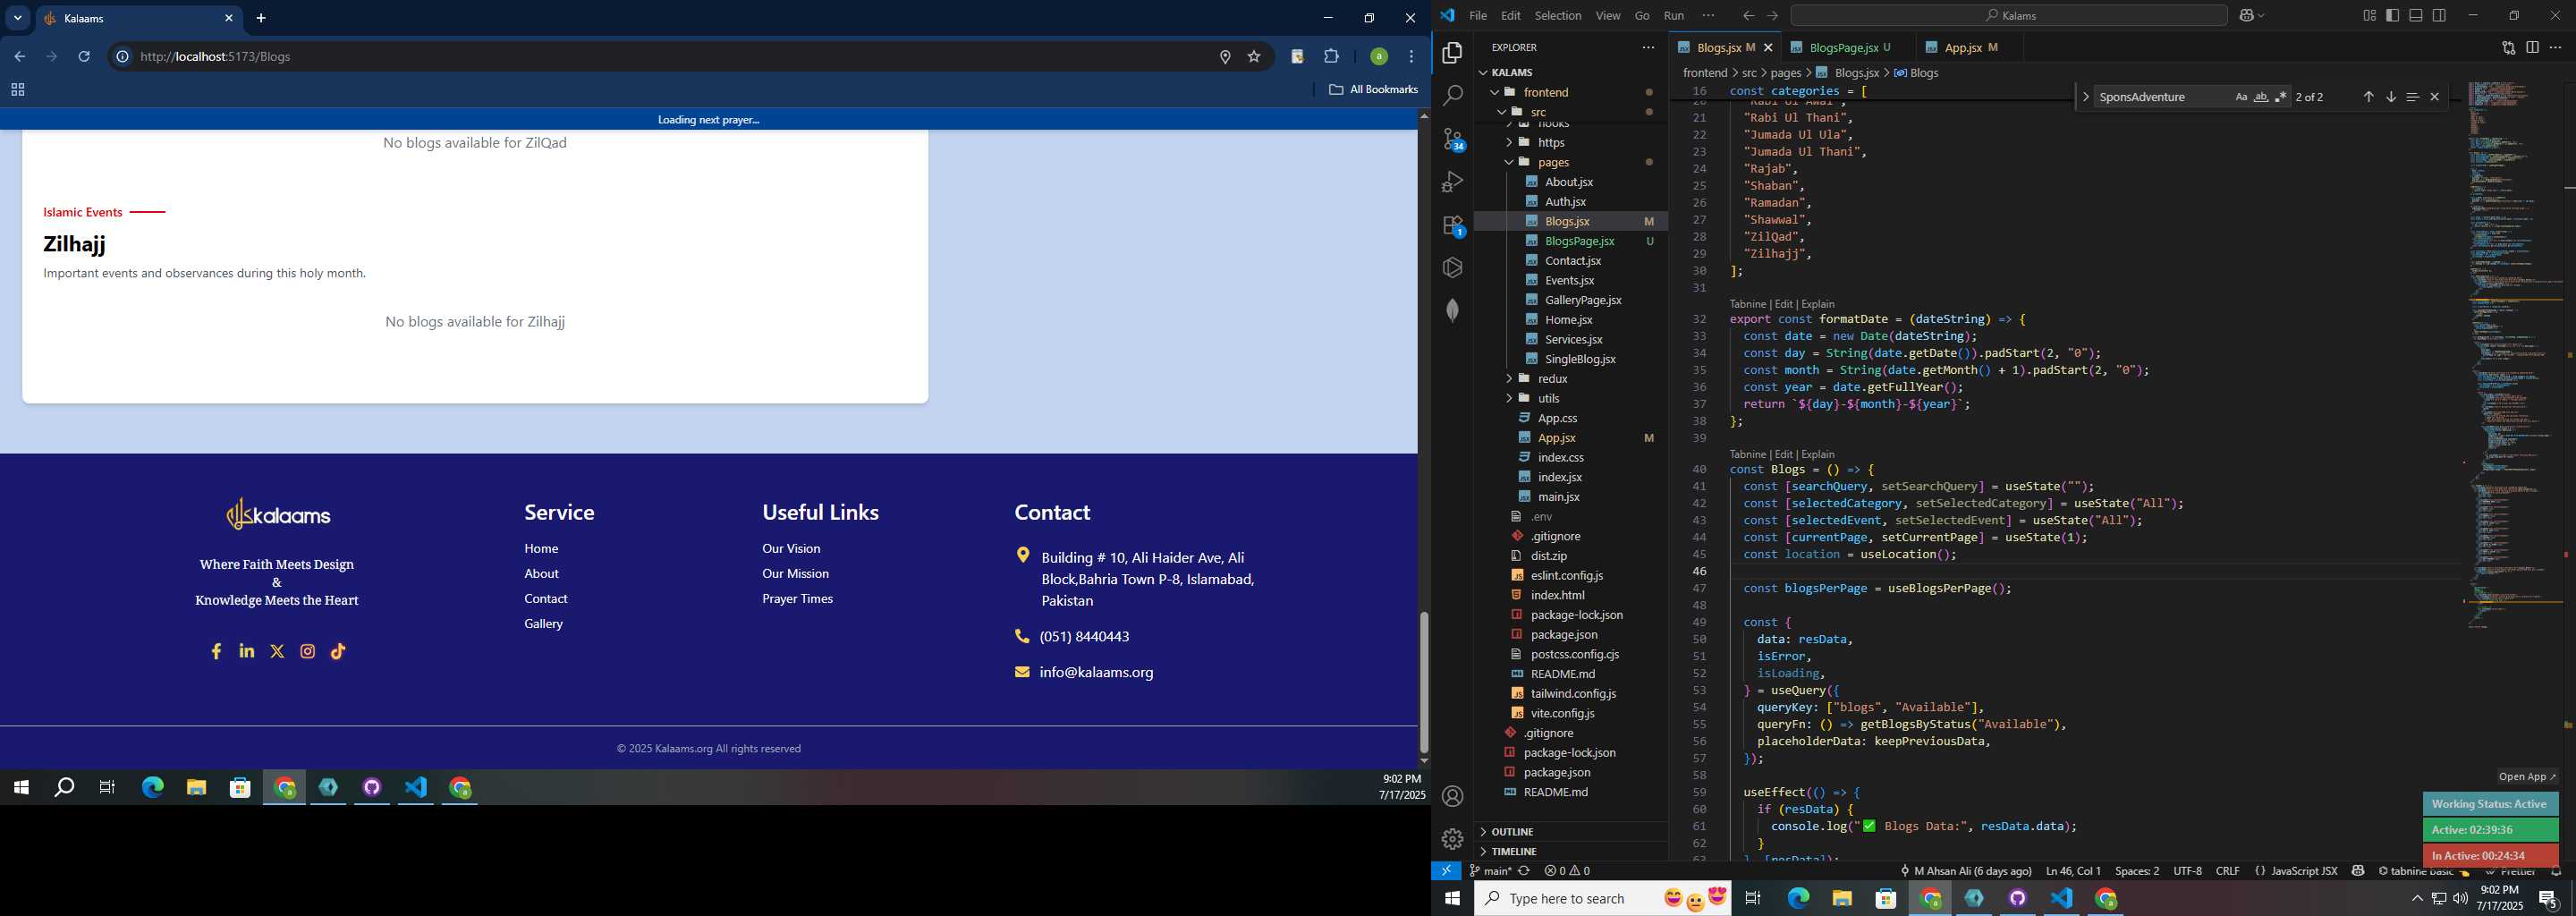Screen dimensions: 2576x916
Task: Toggle Primary Side Bar layout button
Action: pyautogui.click(x=2392, y=15)
